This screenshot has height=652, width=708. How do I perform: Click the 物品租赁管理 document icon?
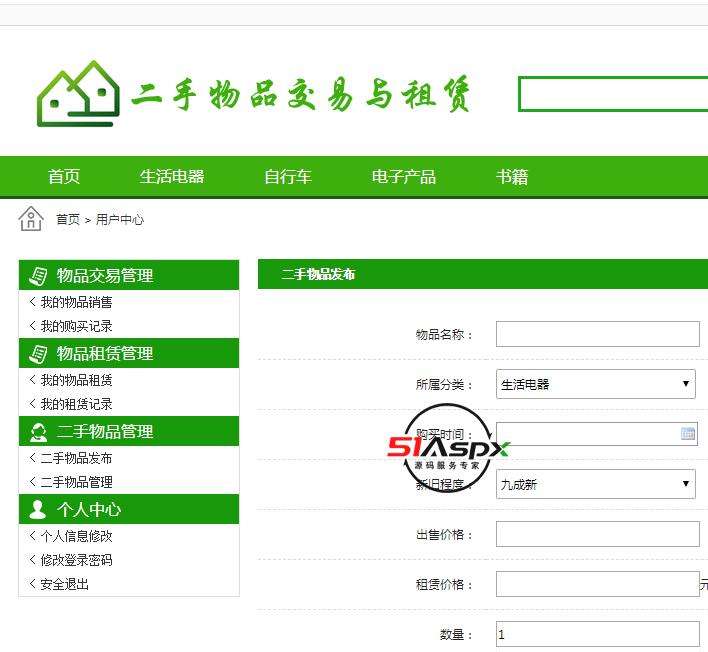pyautogui.click(x=38, y=354)
